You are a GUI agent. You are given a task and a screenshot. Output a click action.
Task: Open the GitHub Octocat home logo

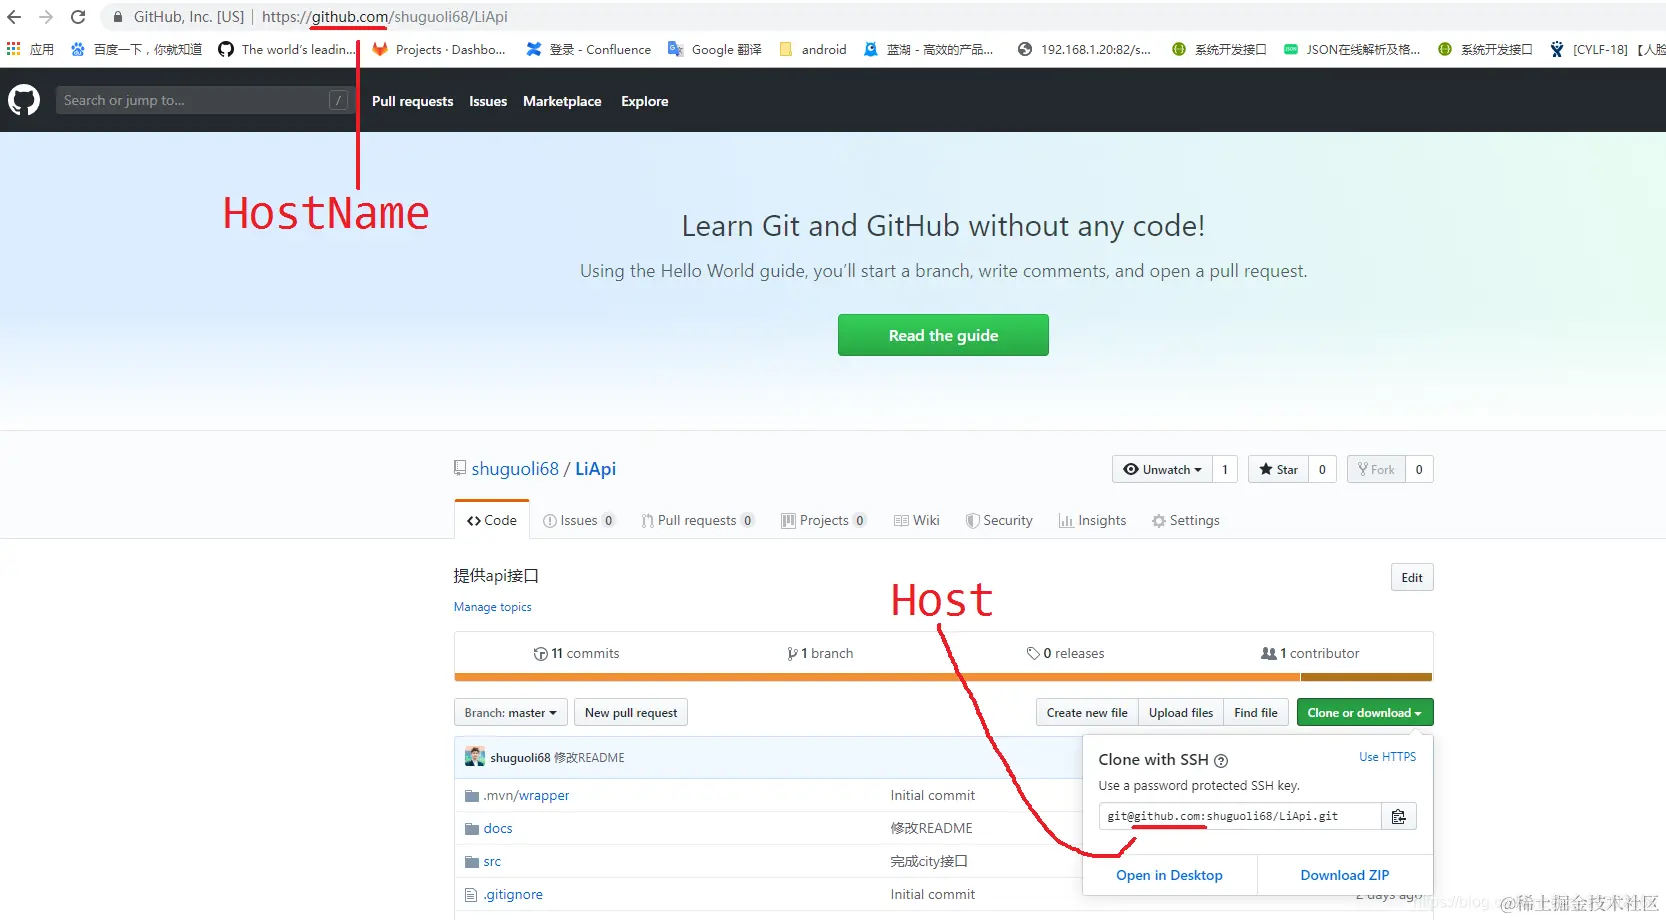24,100
